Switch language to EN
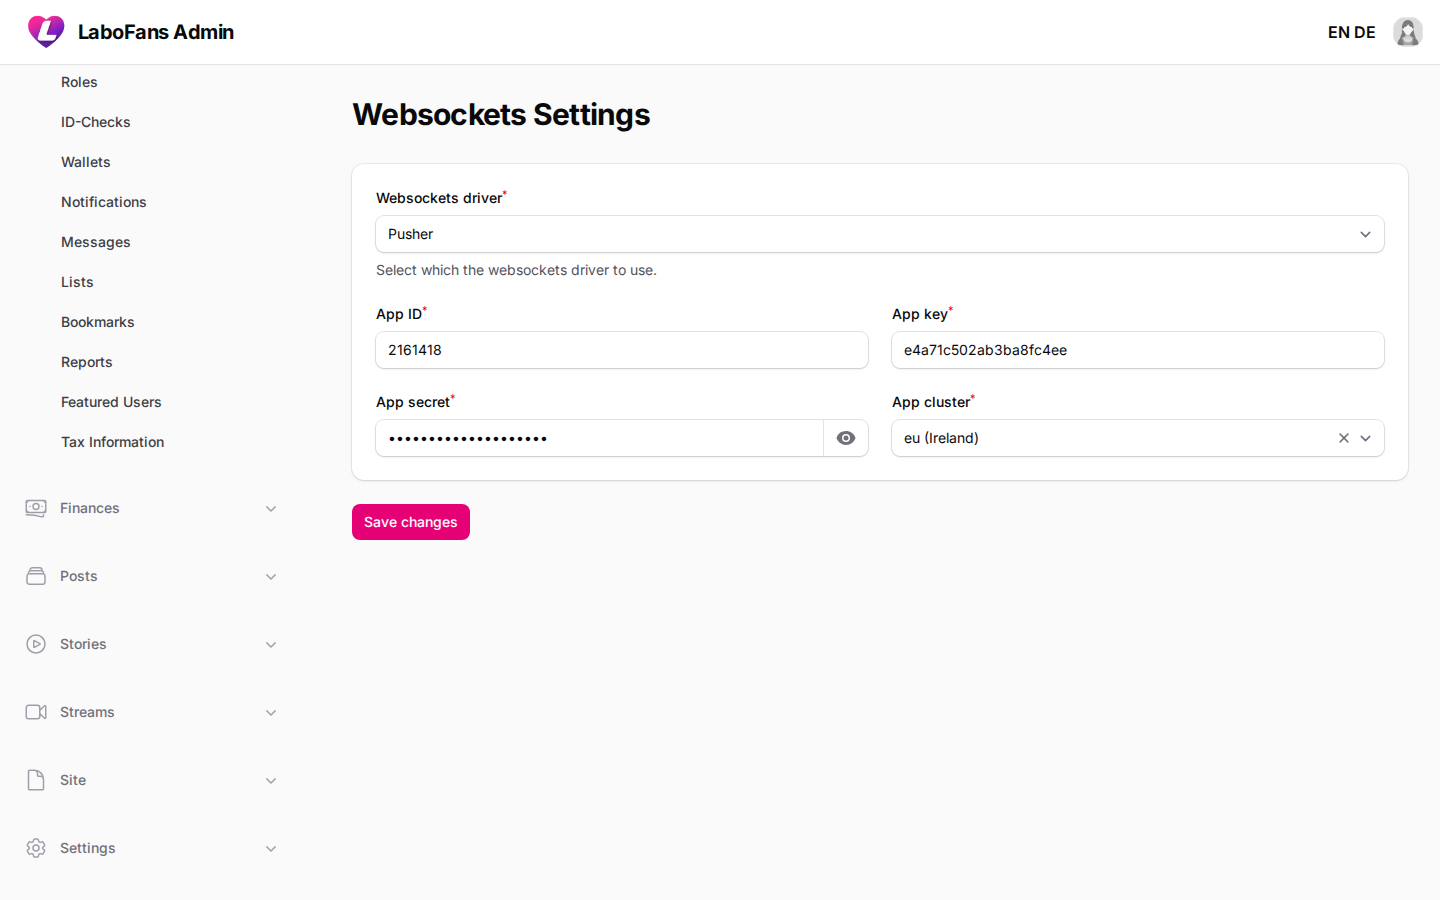 (1339, 32)
